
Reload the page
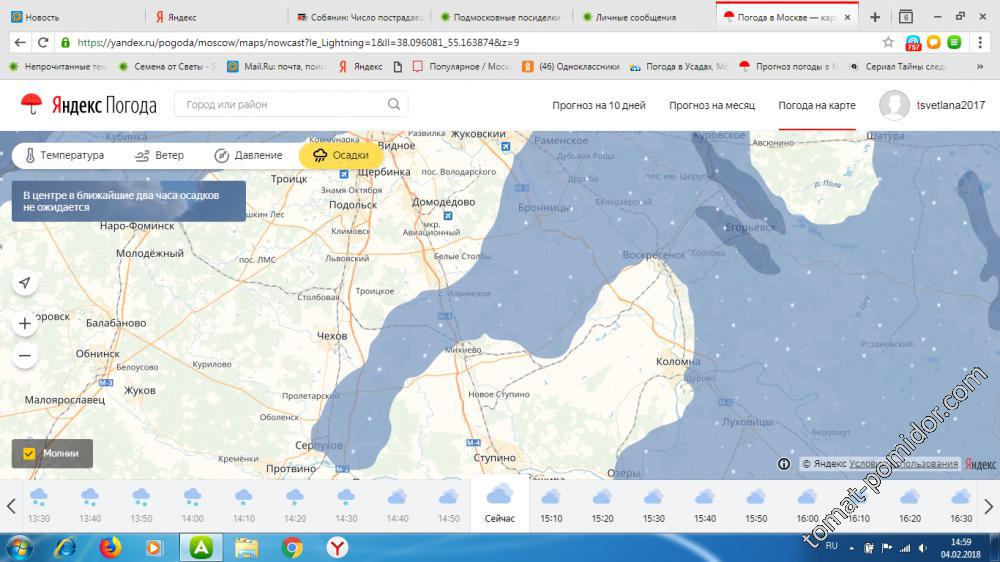[43, 42]
